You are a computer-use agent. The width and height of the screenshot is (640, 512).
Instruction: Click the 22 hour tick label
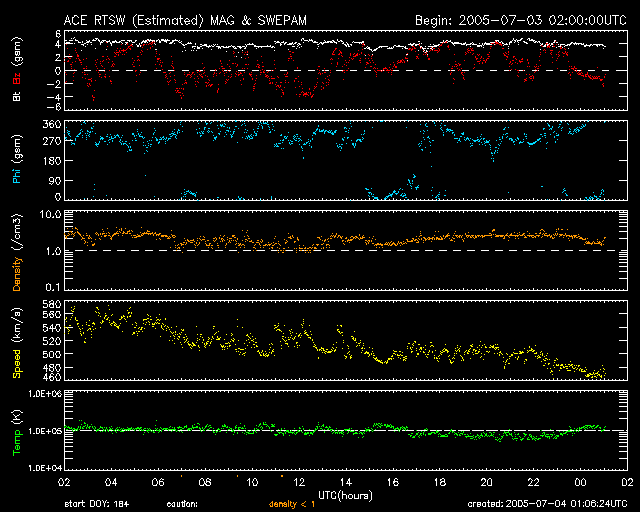tap(533, 481)
